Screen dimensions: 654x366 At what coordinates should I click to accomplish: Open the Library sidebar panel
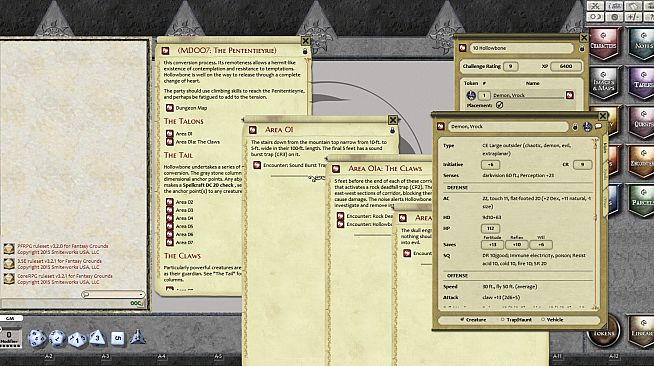coord(643,332)
